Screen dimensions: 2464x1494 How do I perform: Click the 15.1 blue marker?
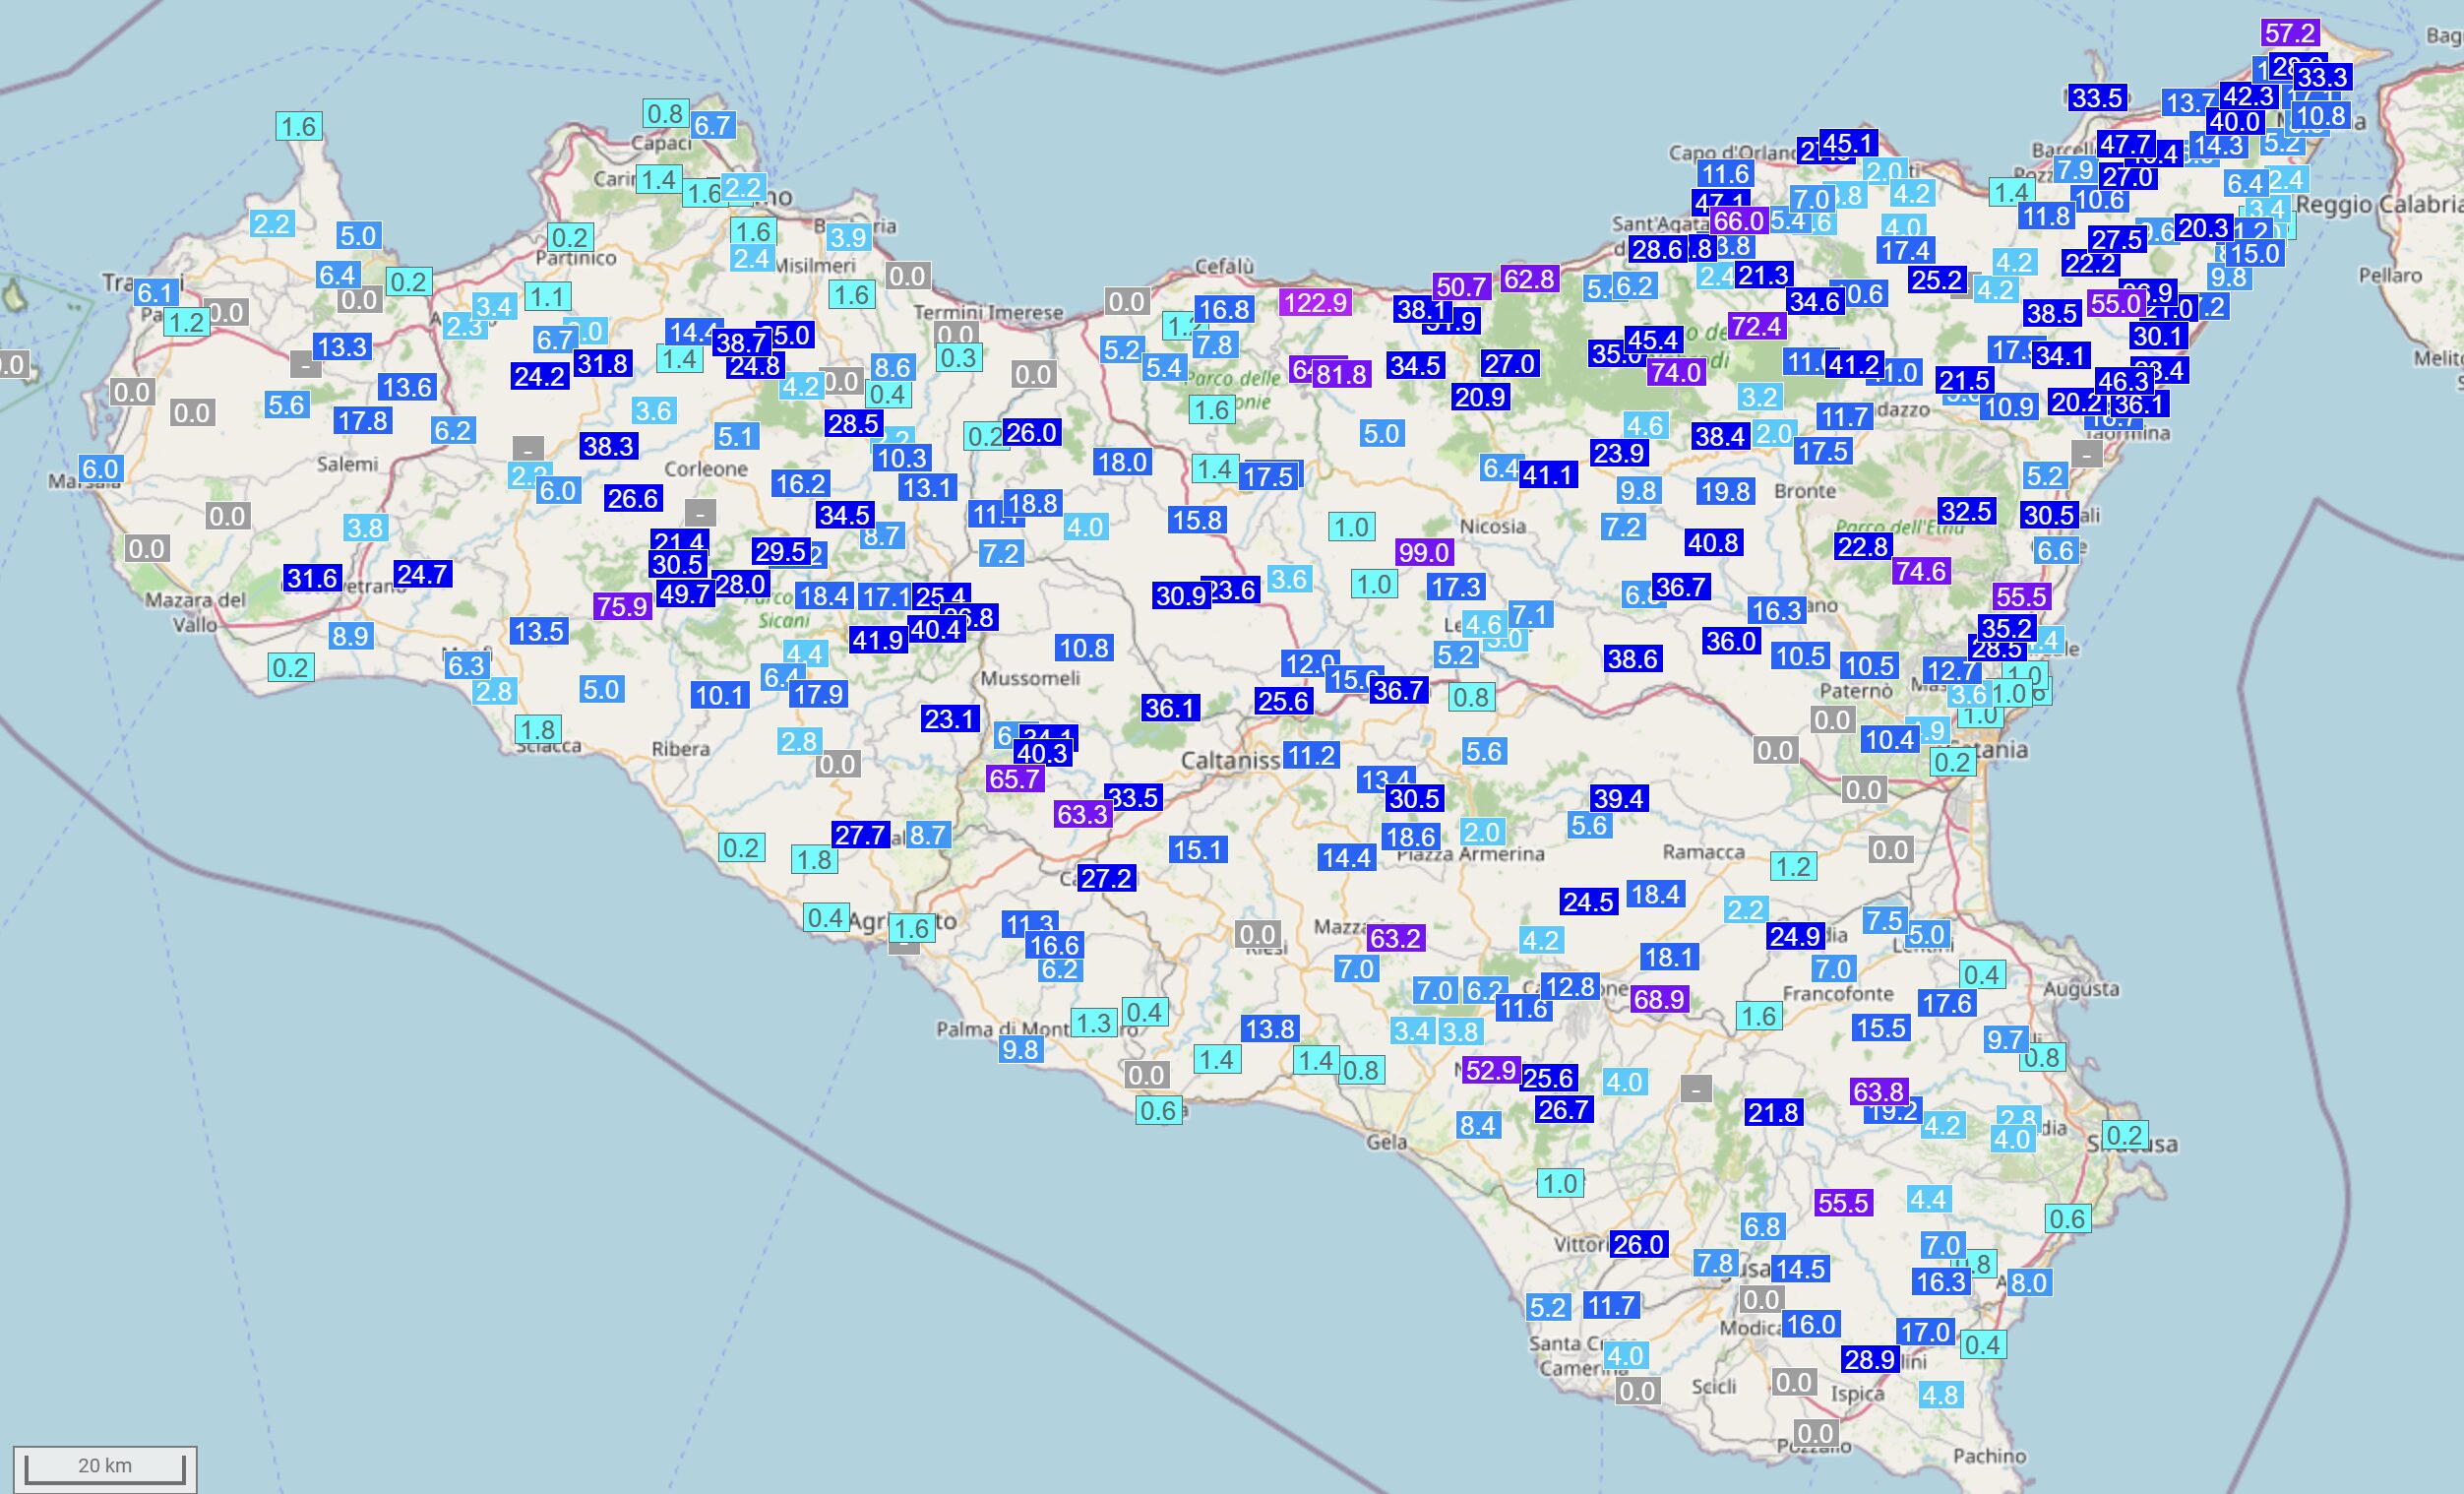click(x=1198, y=850)
